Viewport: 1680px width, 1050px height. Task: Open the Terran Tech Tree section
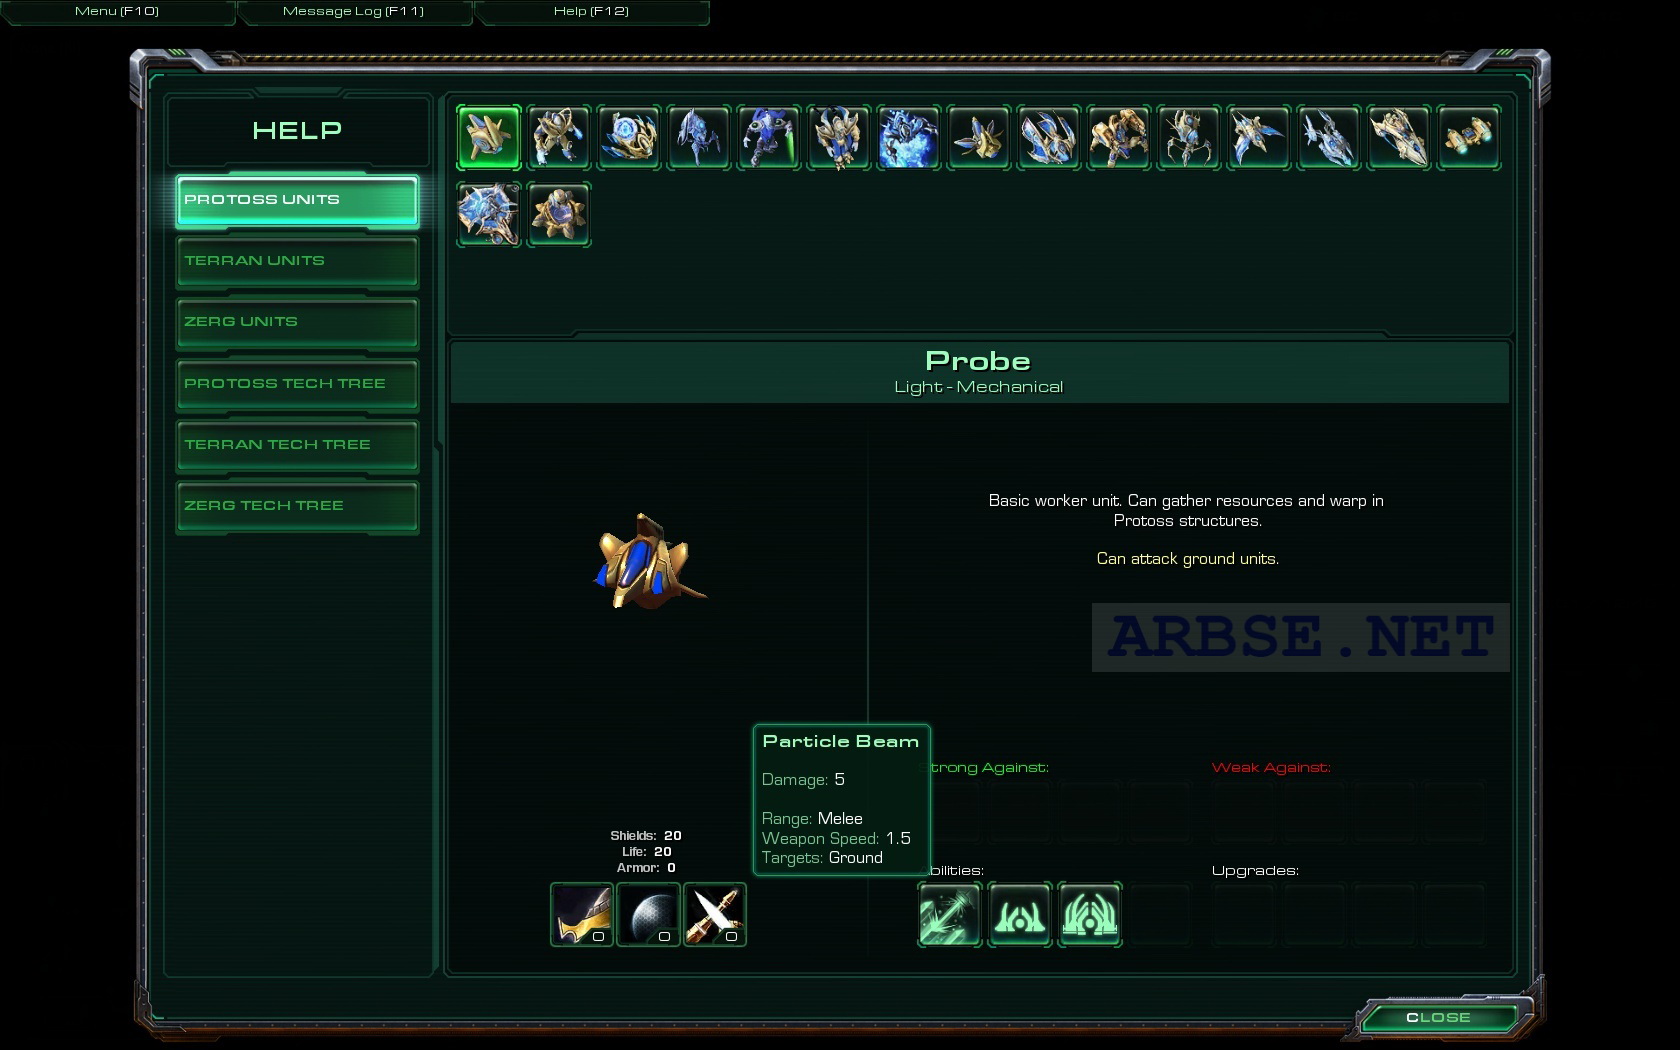pos(297,446)
